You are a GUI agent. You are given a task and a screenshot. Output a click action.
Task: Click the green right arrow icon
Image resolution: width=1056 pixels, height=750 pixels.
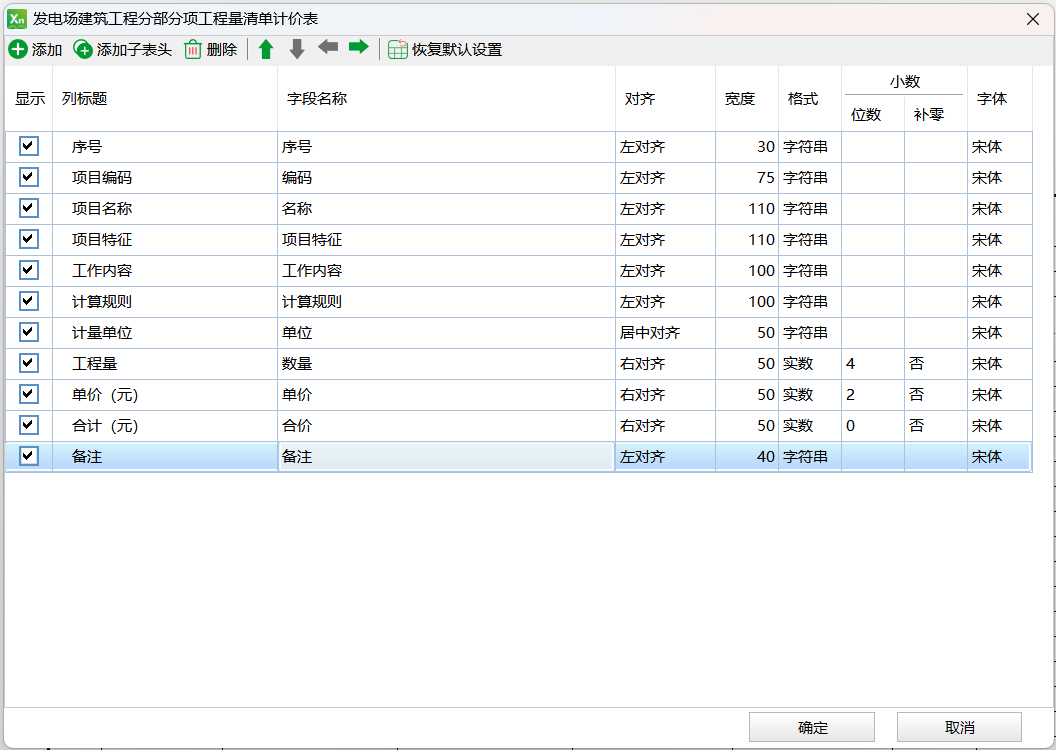click(x=359, y=47)
